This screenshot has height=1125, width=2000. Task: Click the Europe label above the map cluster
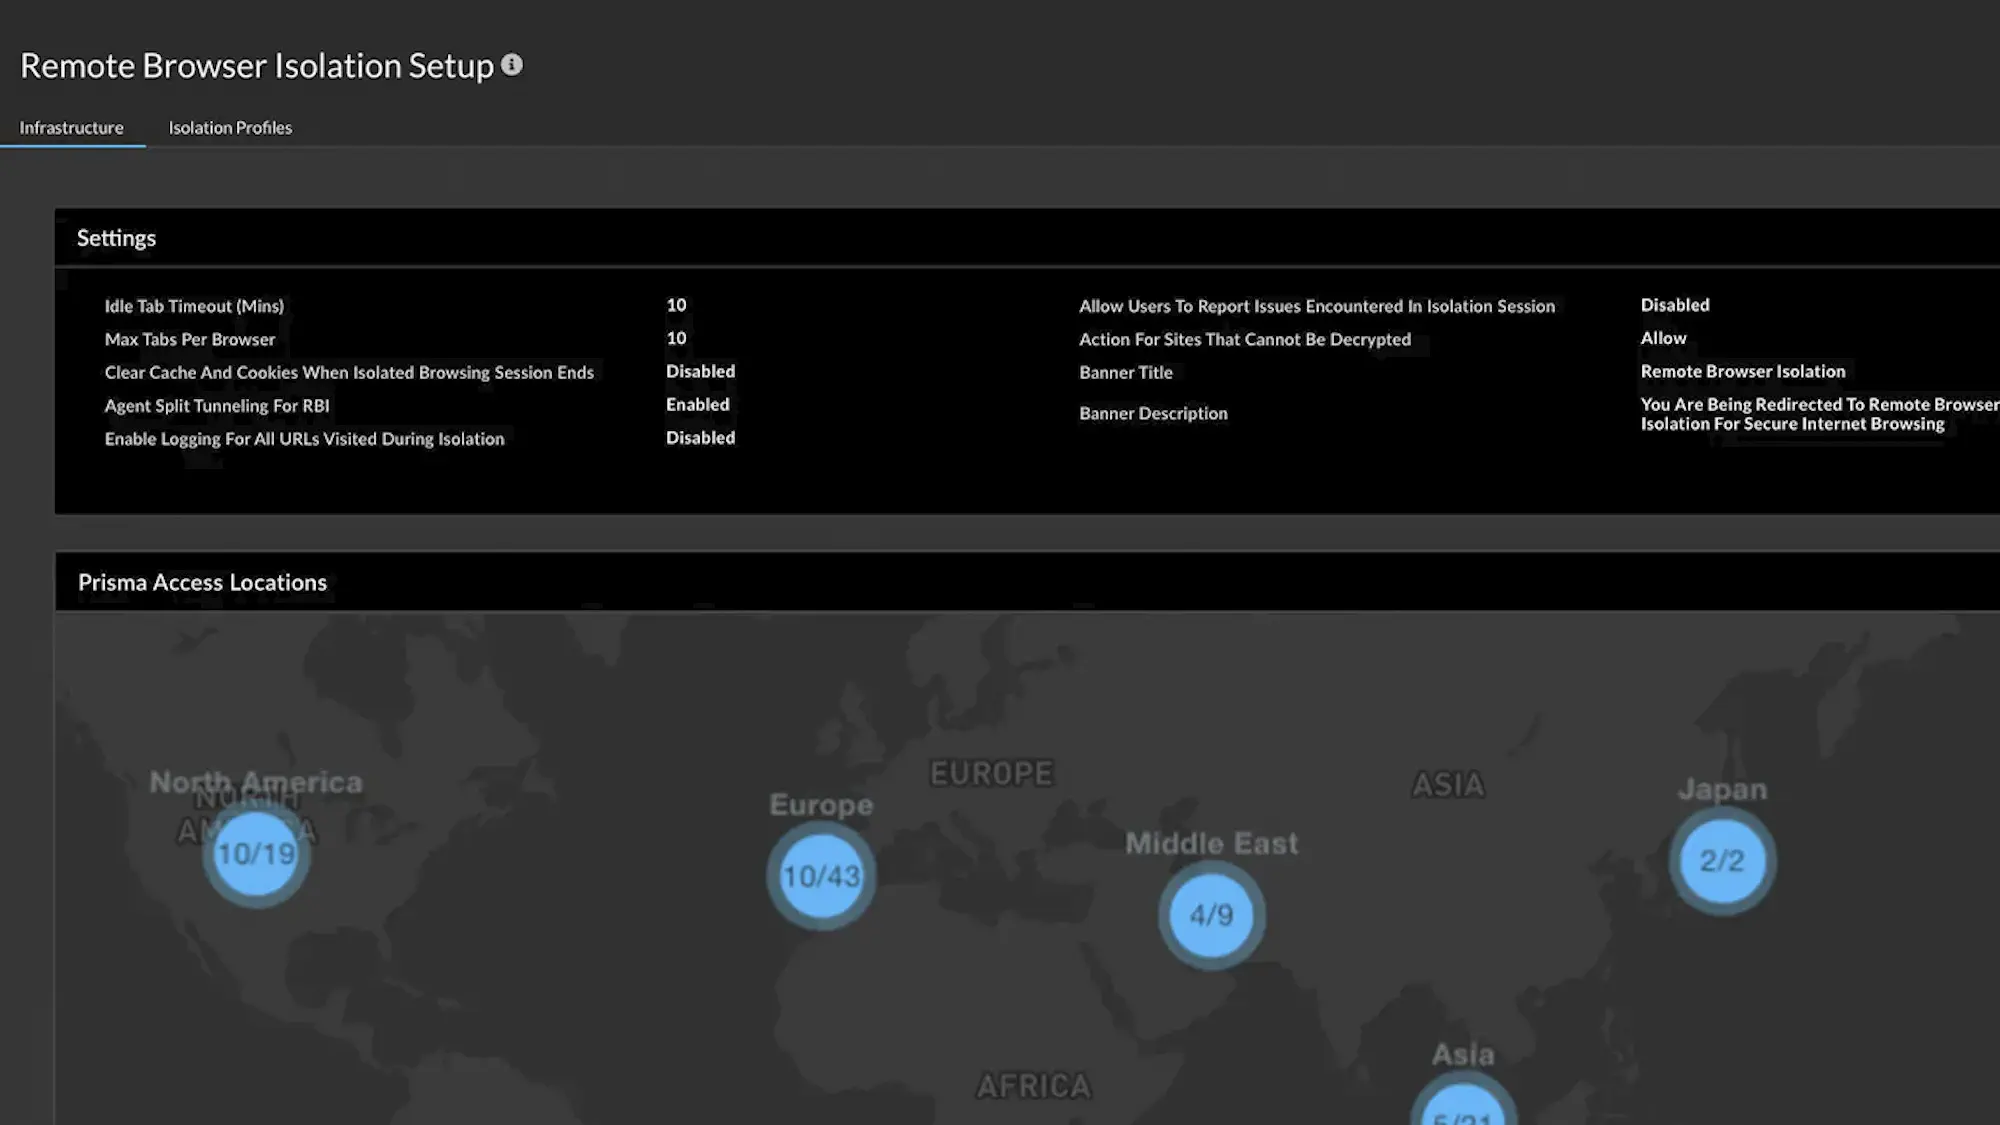click(x=821, y=805)
